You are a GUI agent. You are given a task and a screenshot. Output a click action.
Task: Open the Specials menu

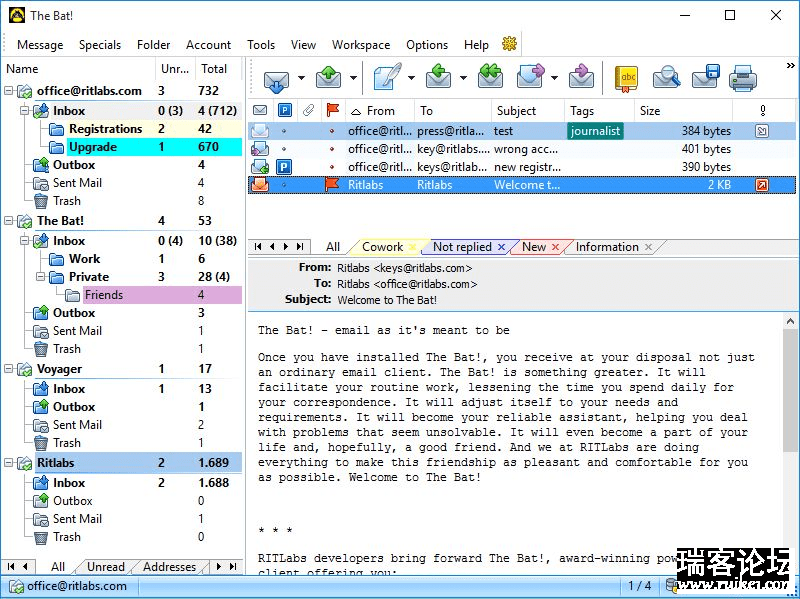pyautogui.click(x=100, y=45)
